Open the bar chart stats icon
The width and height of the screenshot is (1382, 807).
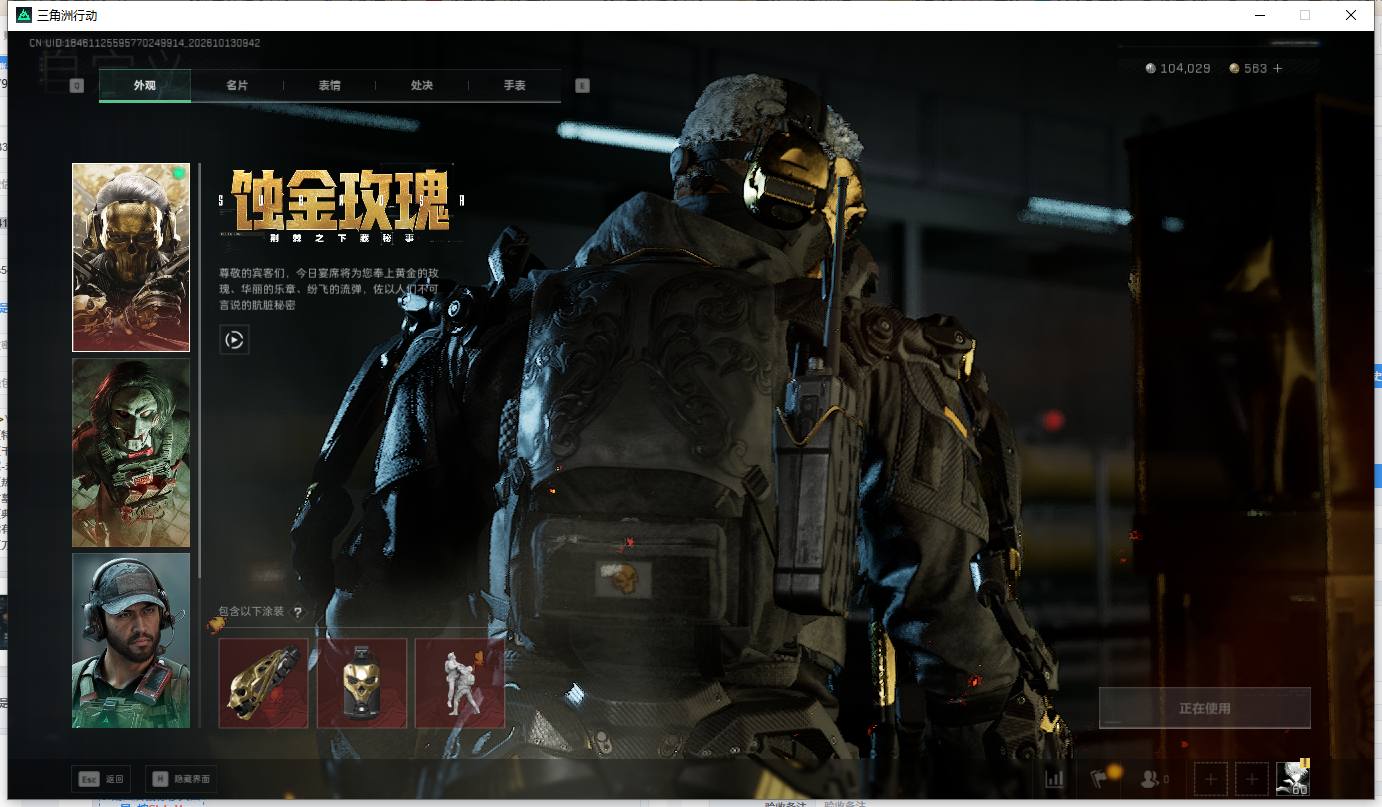pos(1054,779)
